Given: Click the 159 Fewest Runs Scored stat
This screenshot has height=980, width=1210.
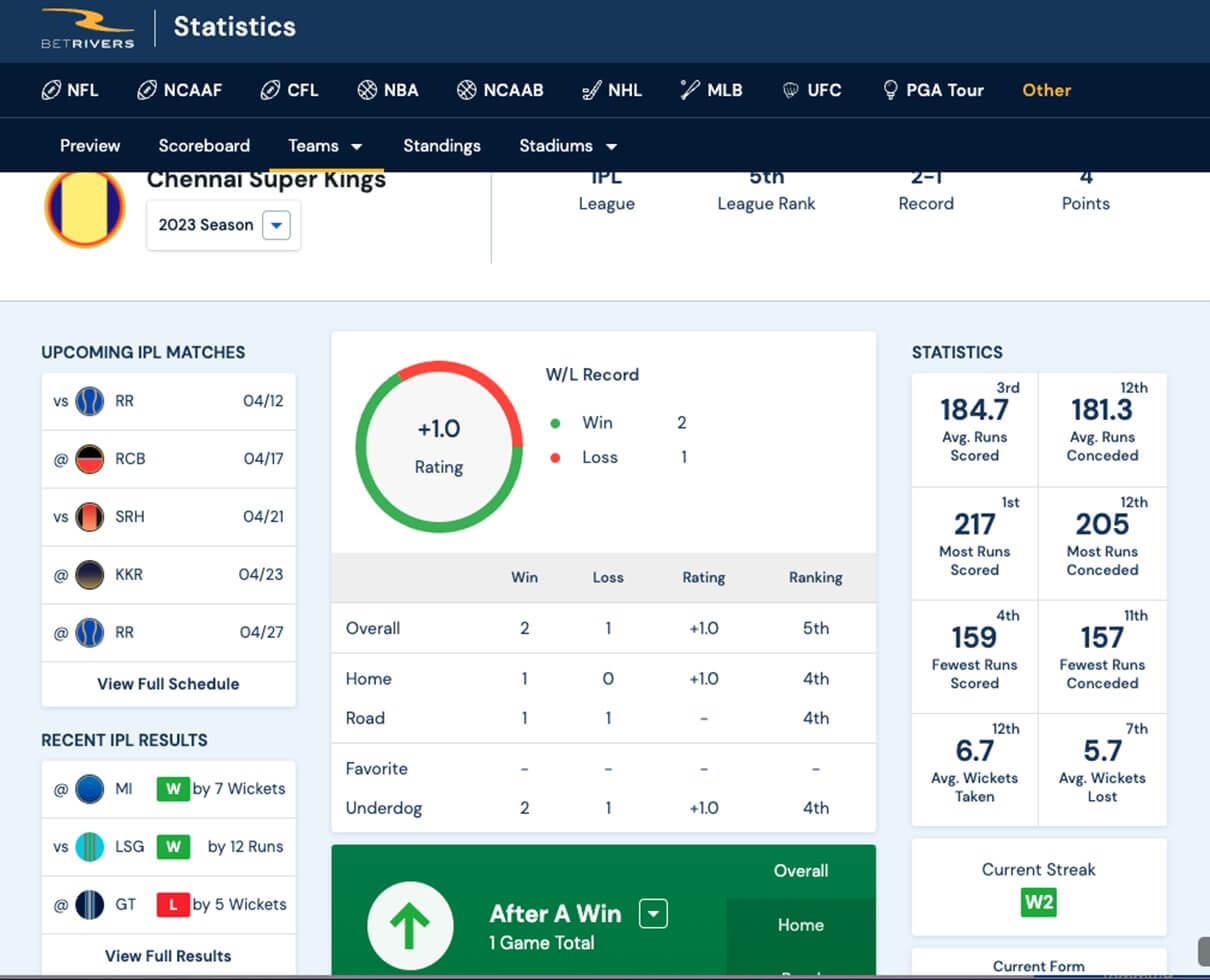Looking at the screenshot, I should [x=975, y=657].
